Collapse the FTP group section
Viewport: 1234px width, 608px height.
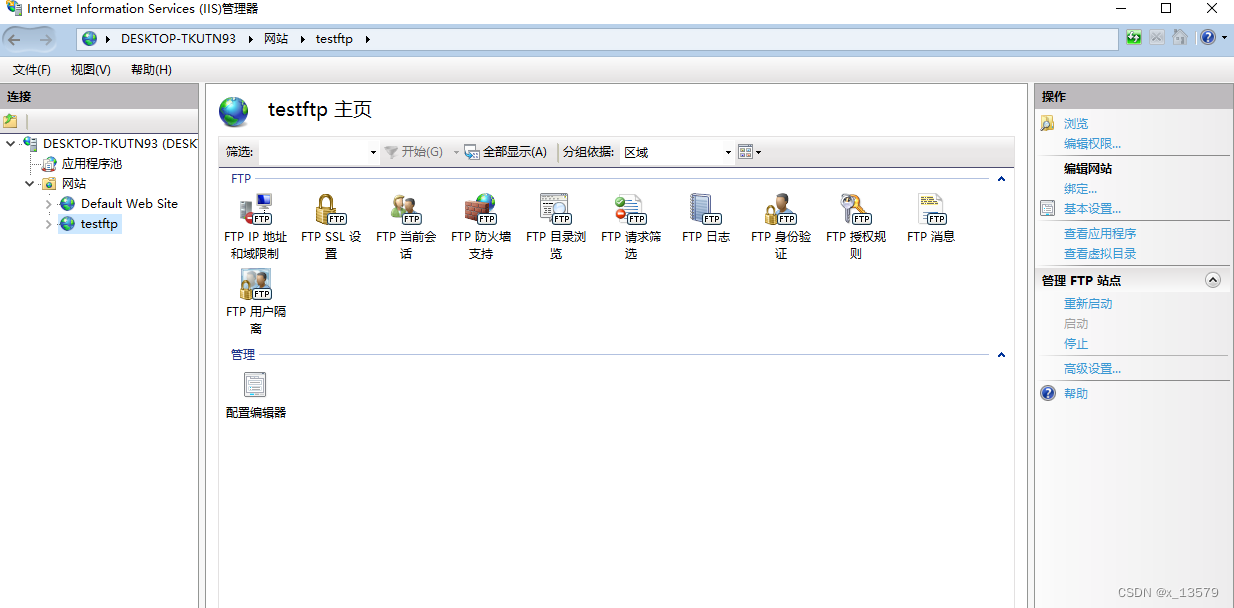pyautogui.click(x=1001, y=179)
